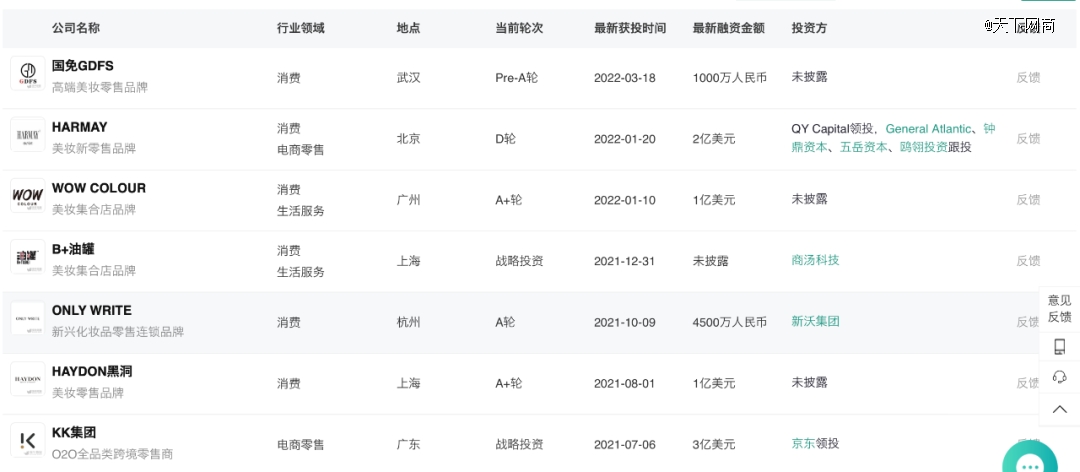The image size is (1080, 472).
Task: Select date 2021-10-09
Action: click(x=625, y=322)
